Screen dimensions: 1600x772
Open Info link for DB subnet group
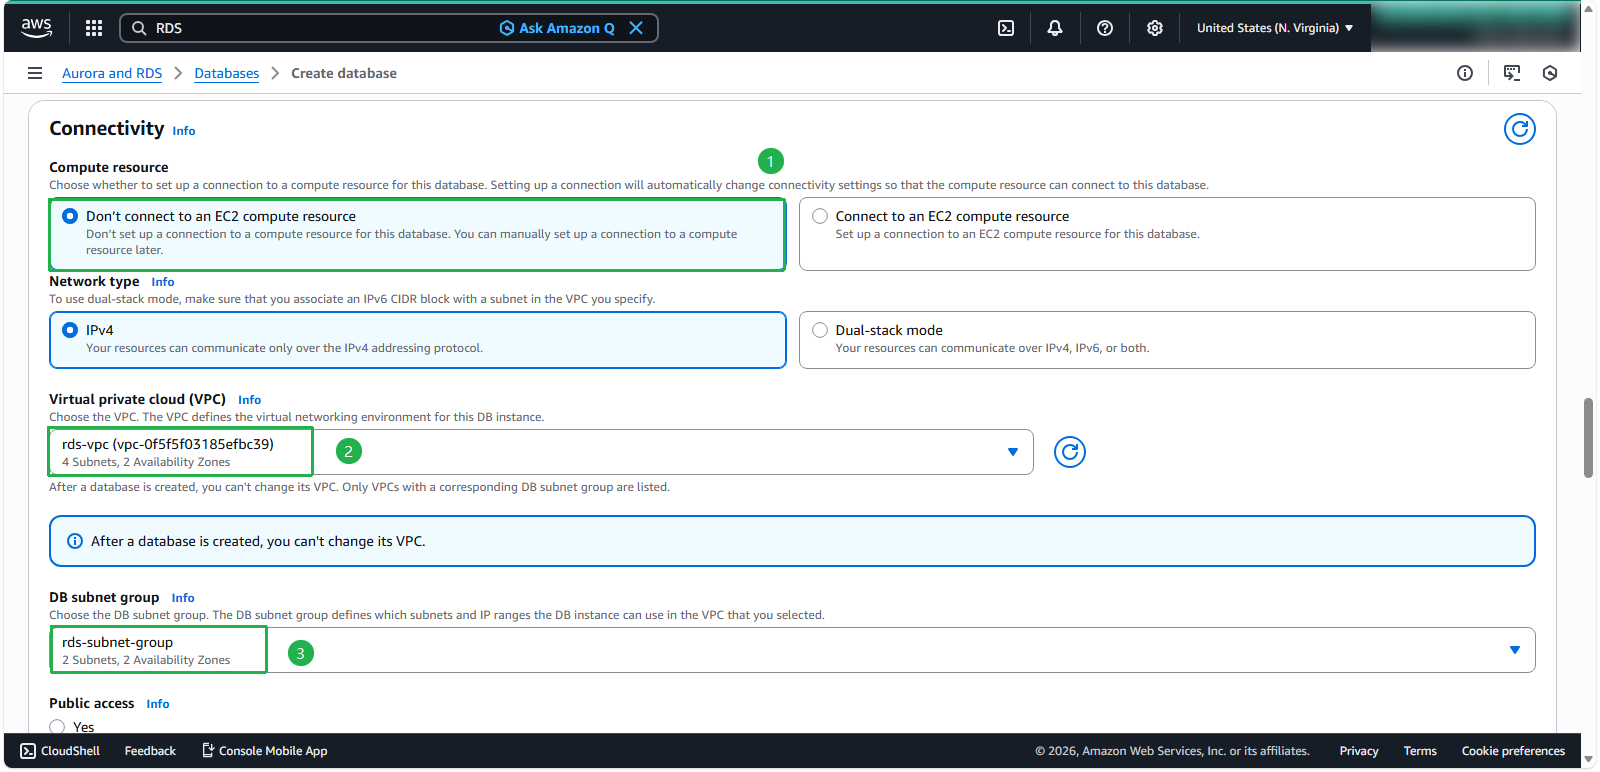tap(183, 598)
